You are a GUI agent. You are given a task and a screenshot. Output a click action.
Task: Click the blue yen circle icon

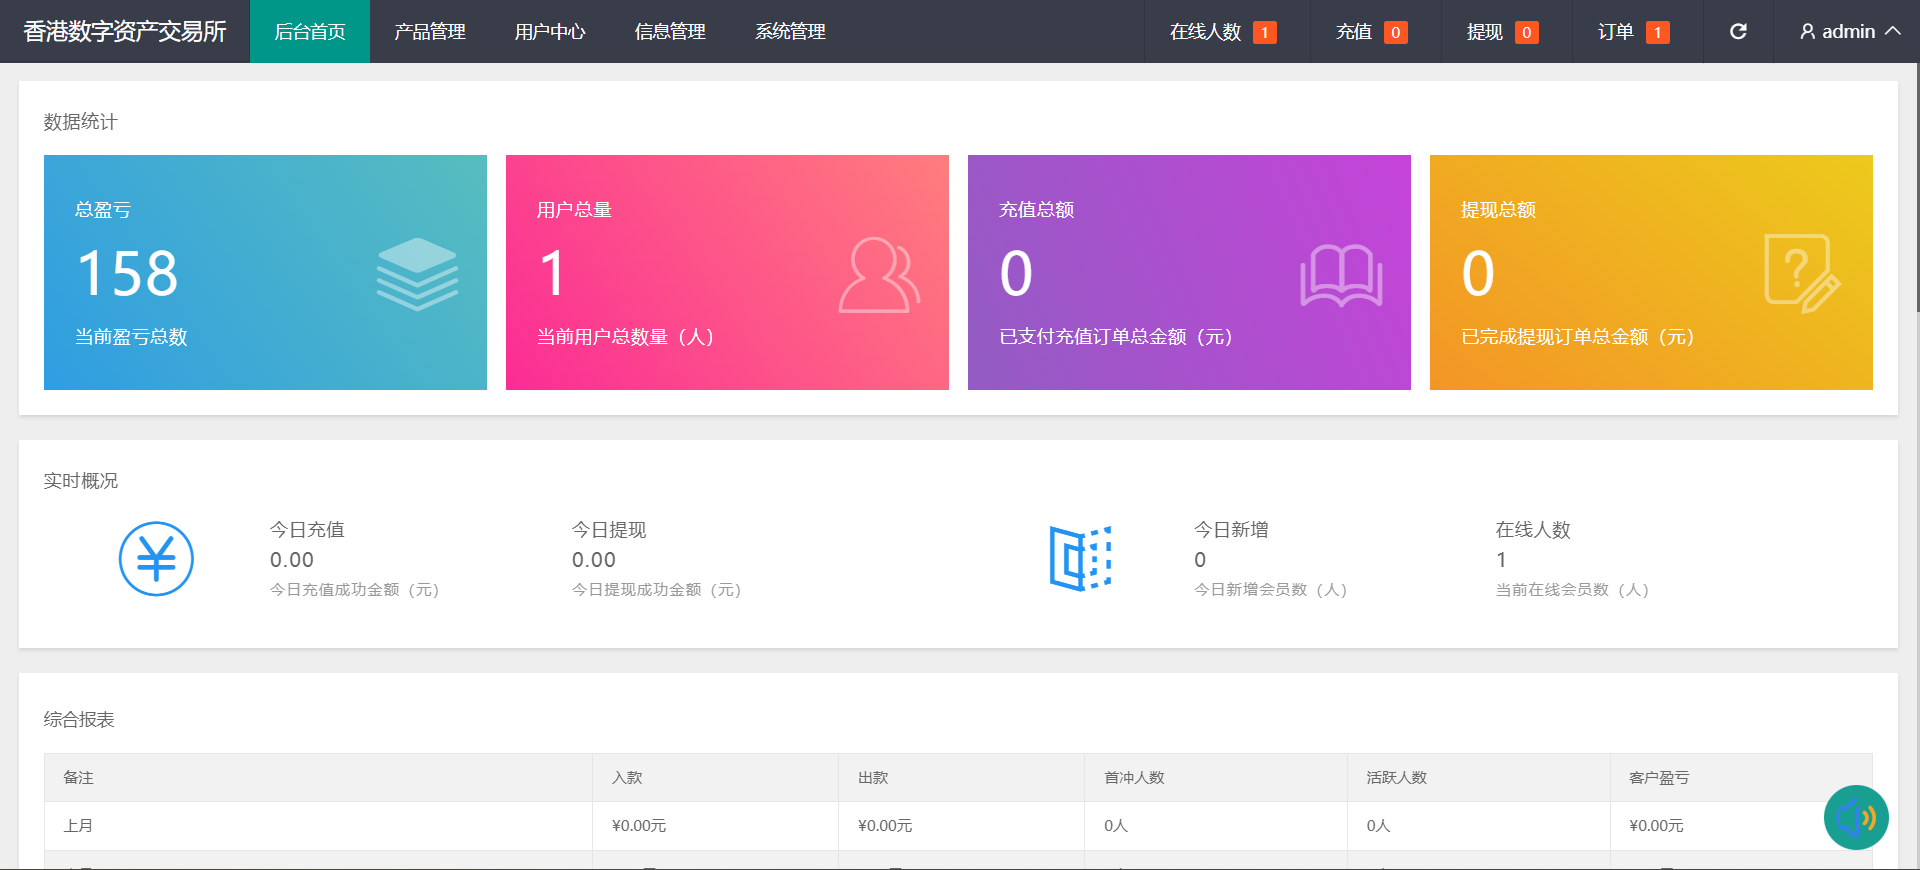[x=156, y=559]
